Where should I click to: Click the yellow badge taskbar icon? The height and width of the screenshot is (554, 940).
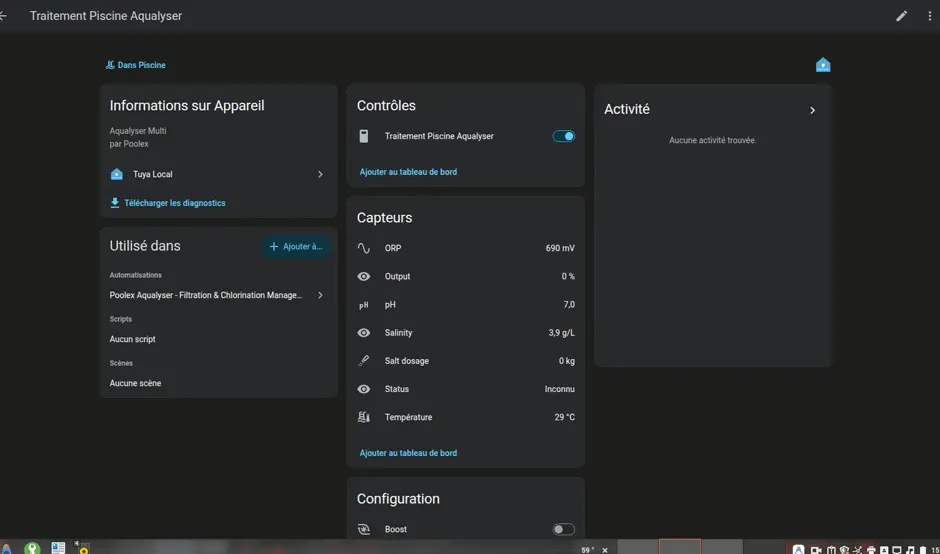tap(82, 547)
